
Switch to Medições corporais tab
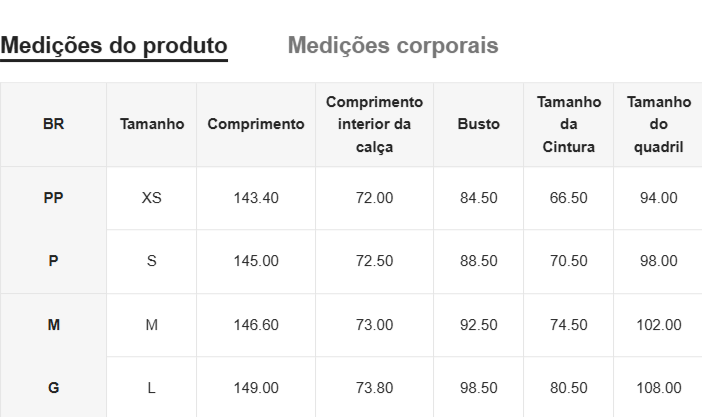392,45
